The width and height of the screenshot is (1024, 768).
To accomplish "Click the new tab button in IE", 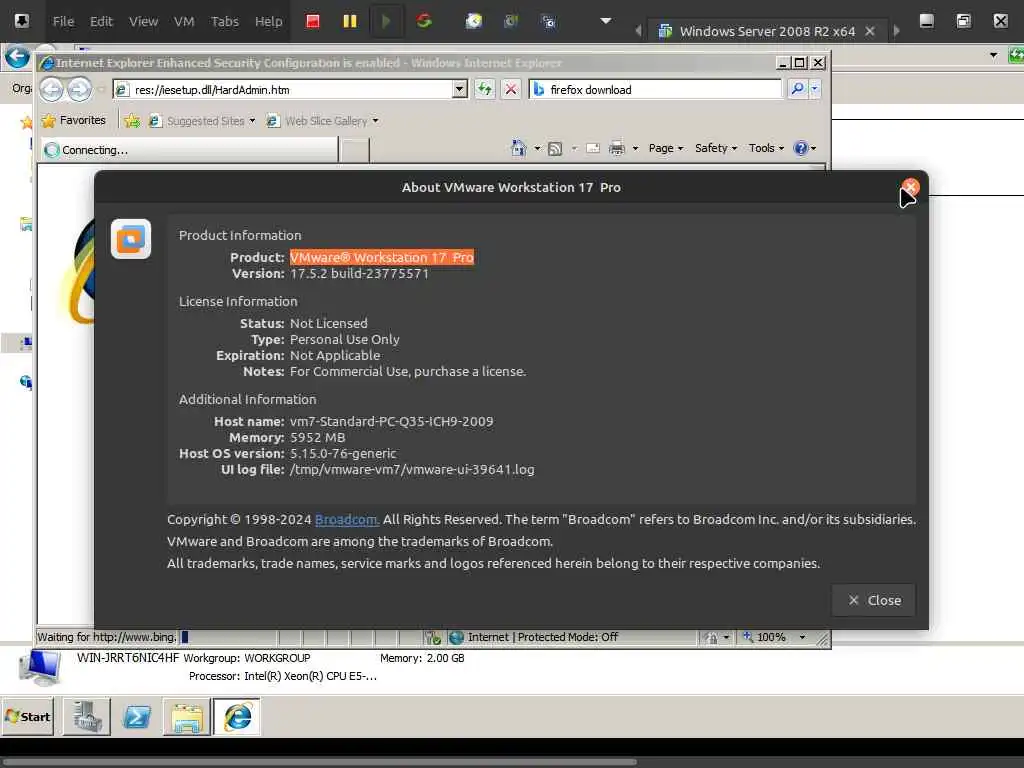I will 355,150.
